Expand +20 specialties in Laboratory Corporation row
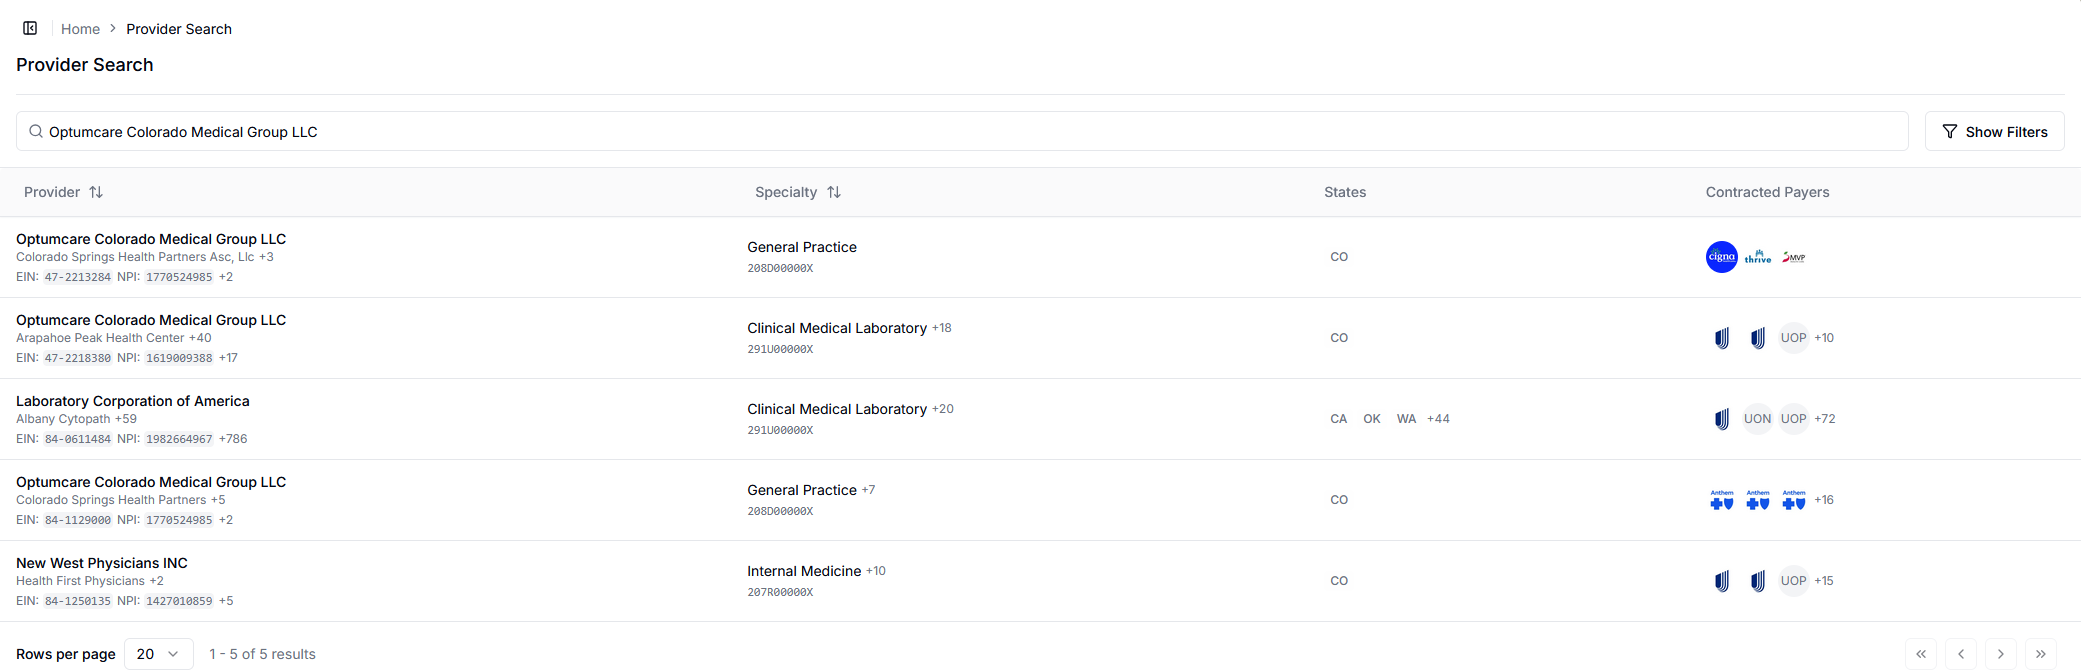This screenshot has width=2081, height=672. click(943, 409)
